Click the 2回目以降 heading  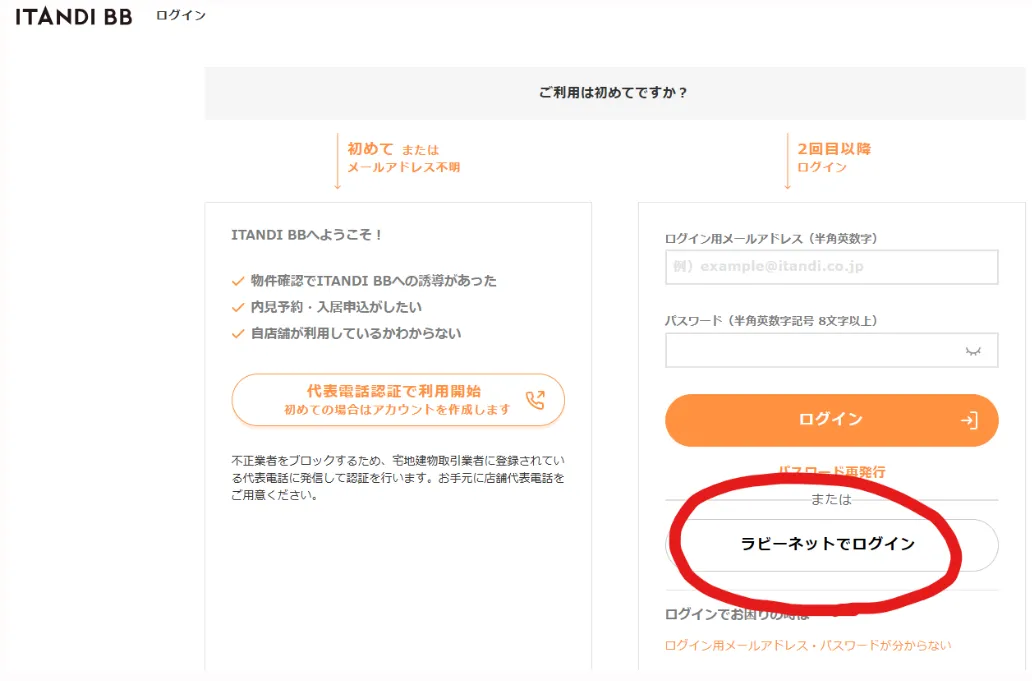834,149
